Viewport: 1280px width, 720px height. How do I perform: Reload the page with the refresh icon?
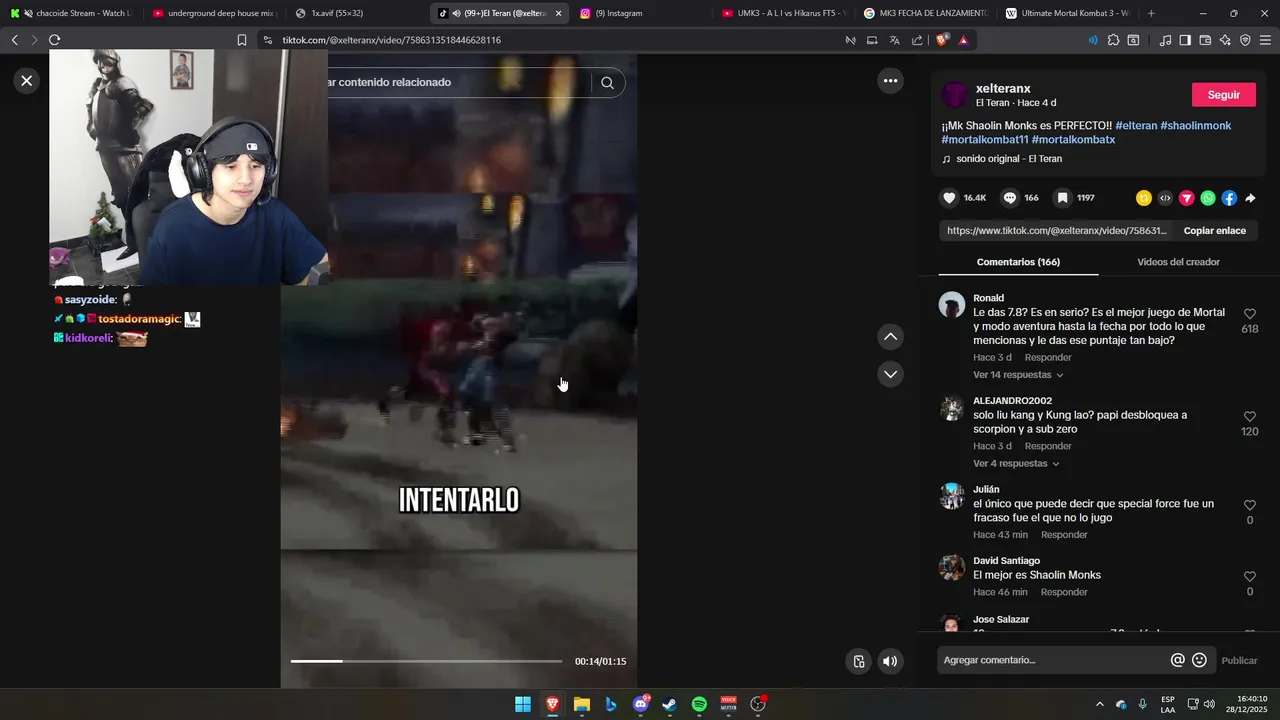(54, 40)
